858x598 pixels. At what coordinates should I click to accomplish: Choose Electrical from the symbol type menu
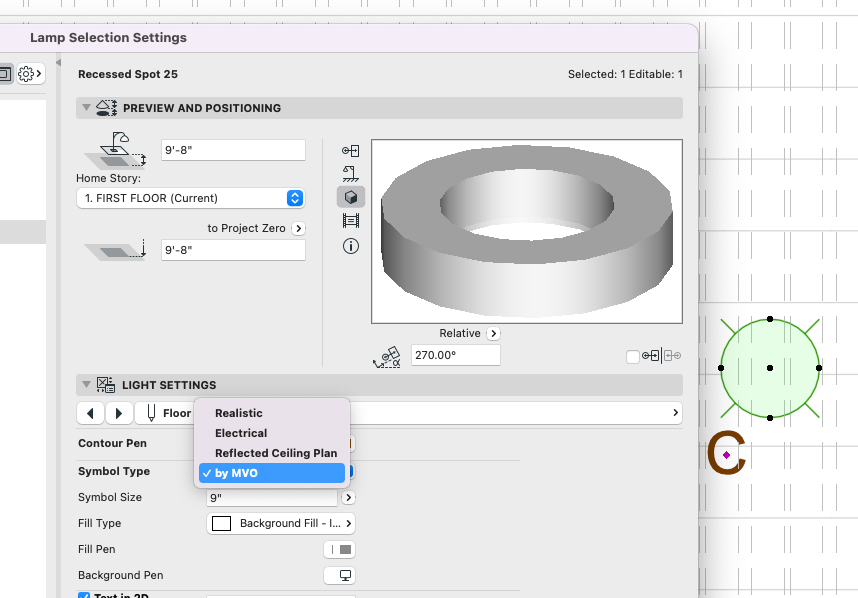pyautogui.click(x=241, y=433)
